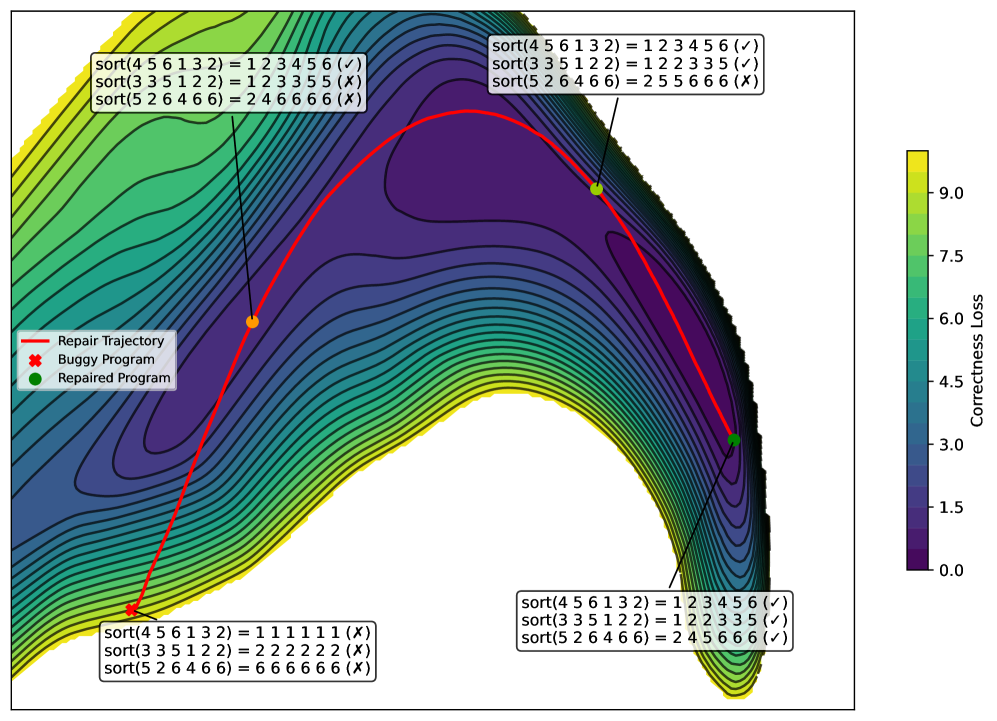Click the 7.5 tick label on the colorbar
Screen dimensions: 997x721
(x=951, y=256)
